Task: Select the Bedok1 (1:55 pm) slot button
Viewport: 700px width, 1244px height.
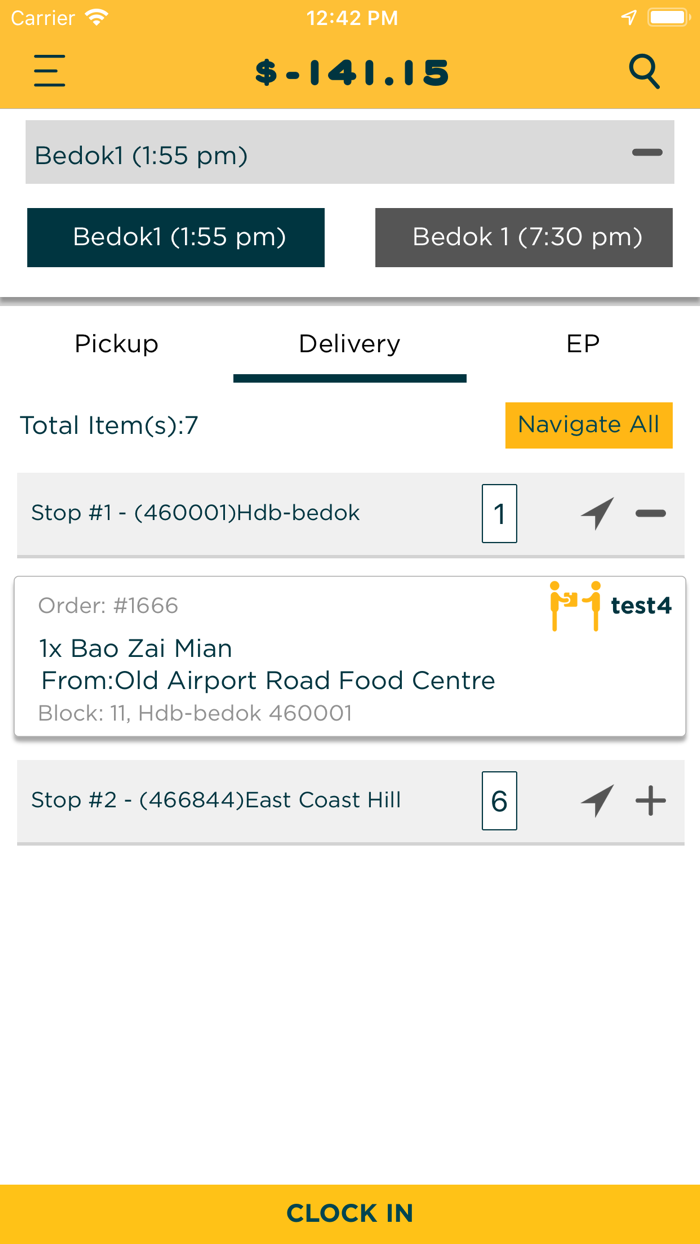Action: tap(176, 238)
